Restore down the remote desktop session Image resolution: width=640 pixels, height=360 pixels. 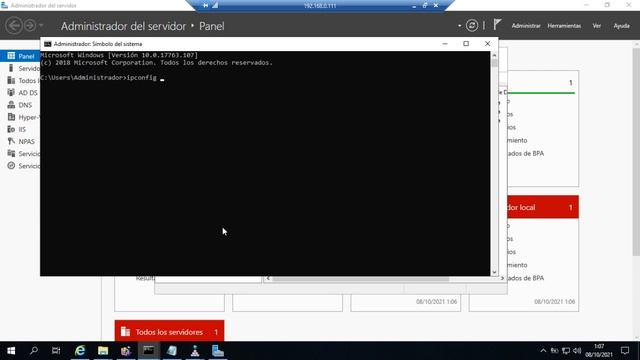425,5
